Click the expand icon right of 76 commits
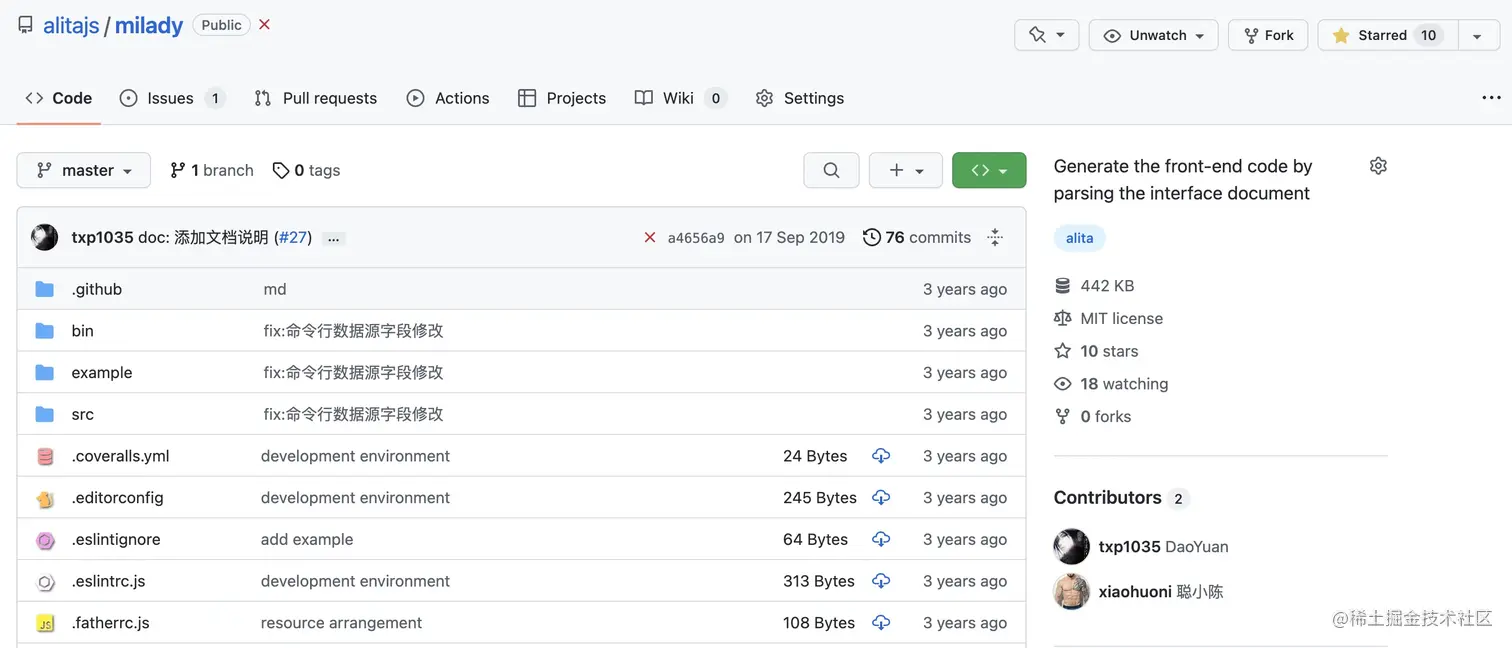 994,237
